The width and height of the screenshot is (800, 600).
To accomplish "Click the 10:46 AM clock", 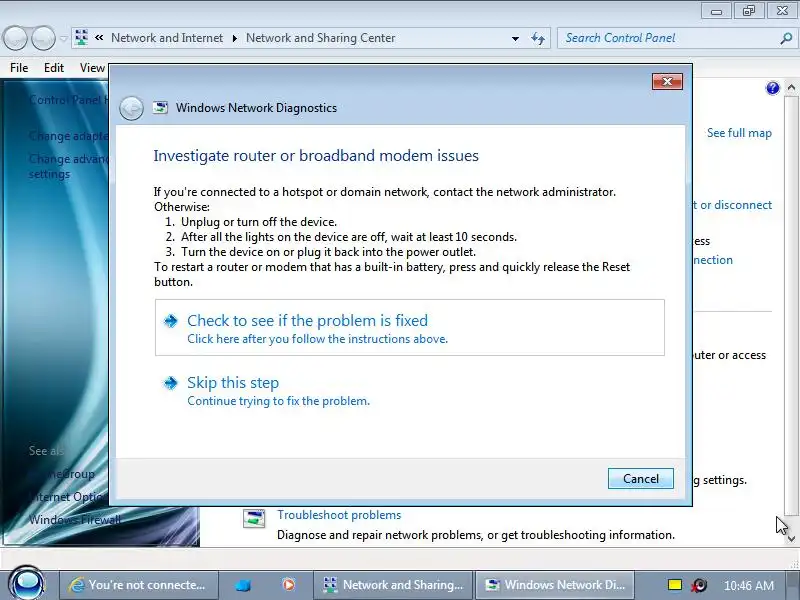I will coord(748,585).
